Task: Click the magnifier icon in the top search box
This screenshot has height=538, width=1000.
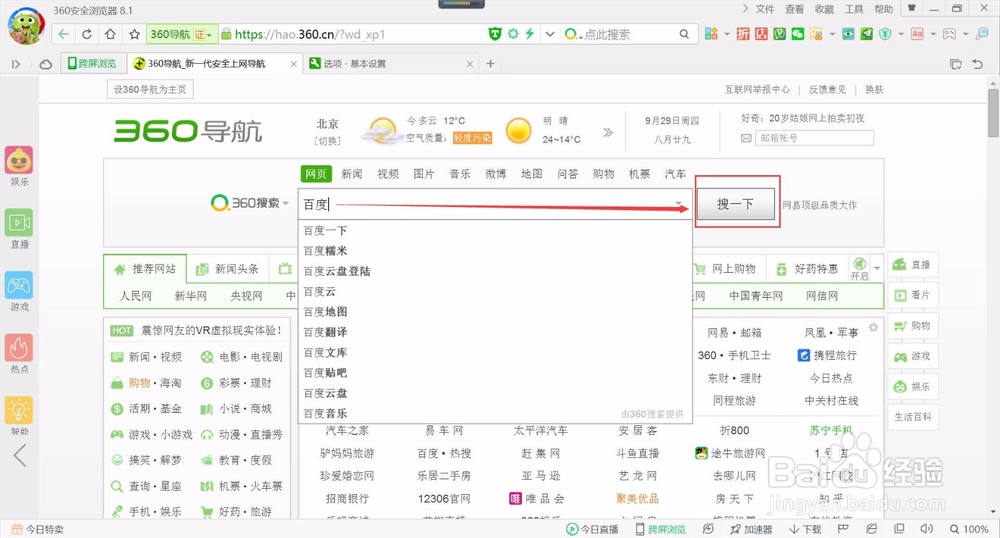Action: point(684,34)
